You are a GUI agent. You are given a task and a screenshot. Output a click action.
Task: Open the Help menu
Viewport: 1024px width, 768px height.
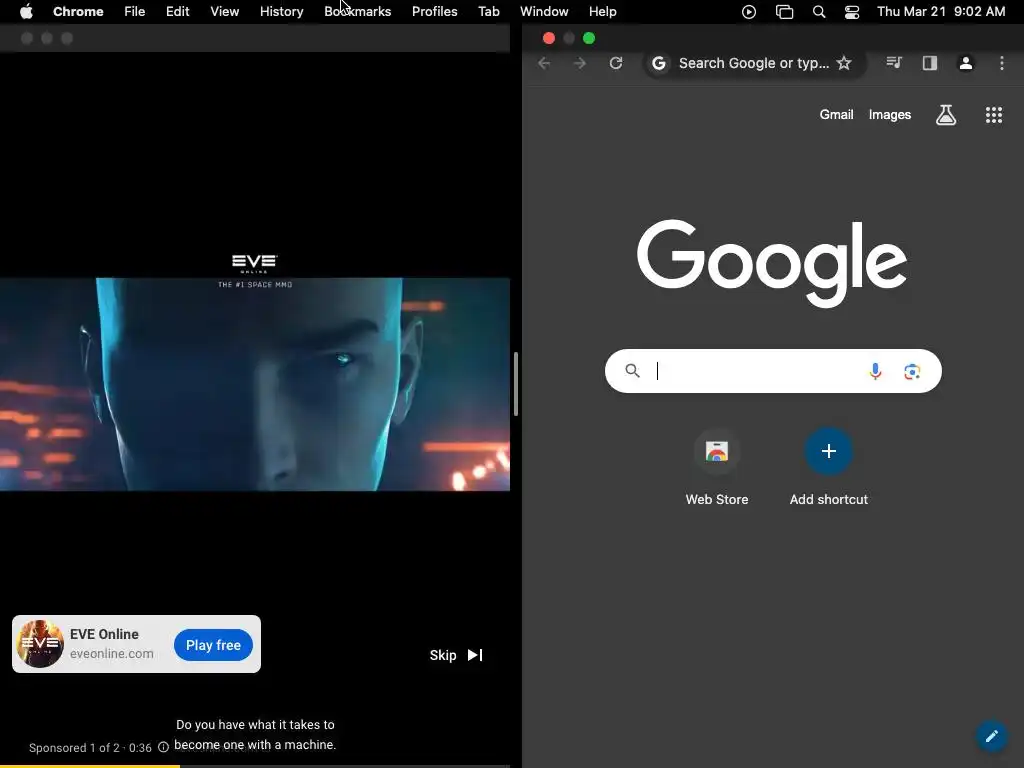point(602,12)
